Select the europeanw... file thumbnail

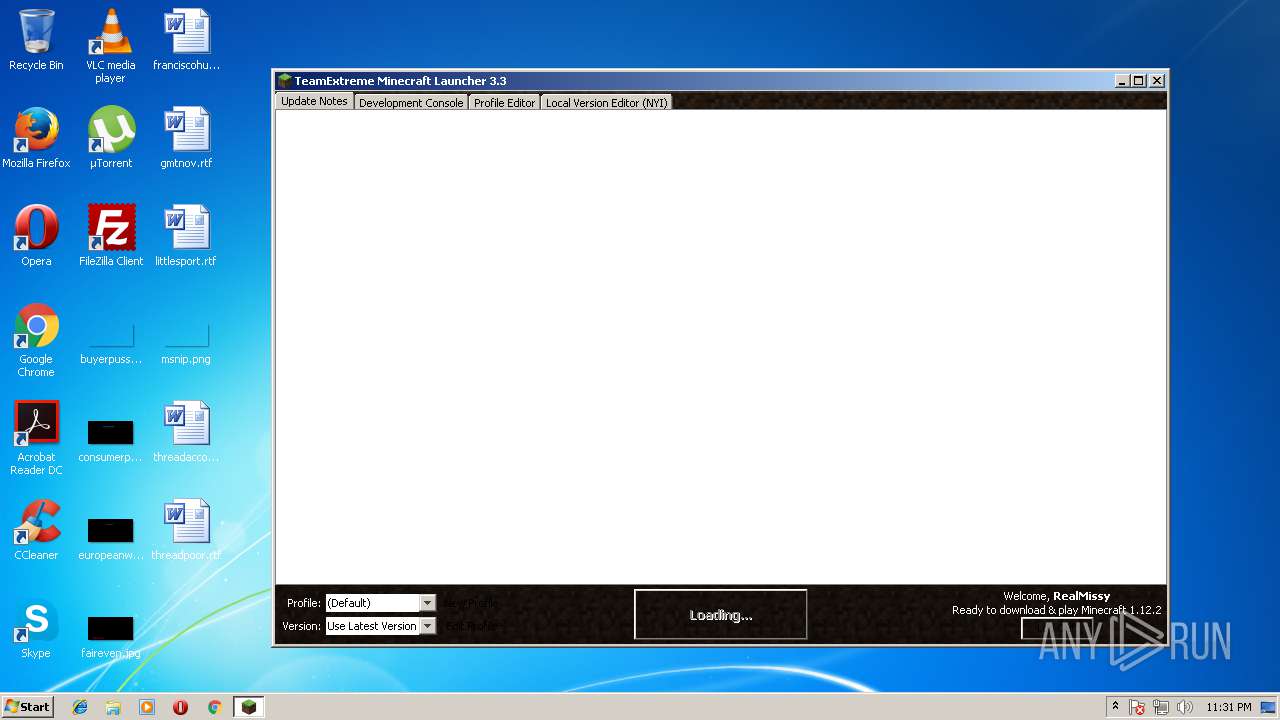110,537
